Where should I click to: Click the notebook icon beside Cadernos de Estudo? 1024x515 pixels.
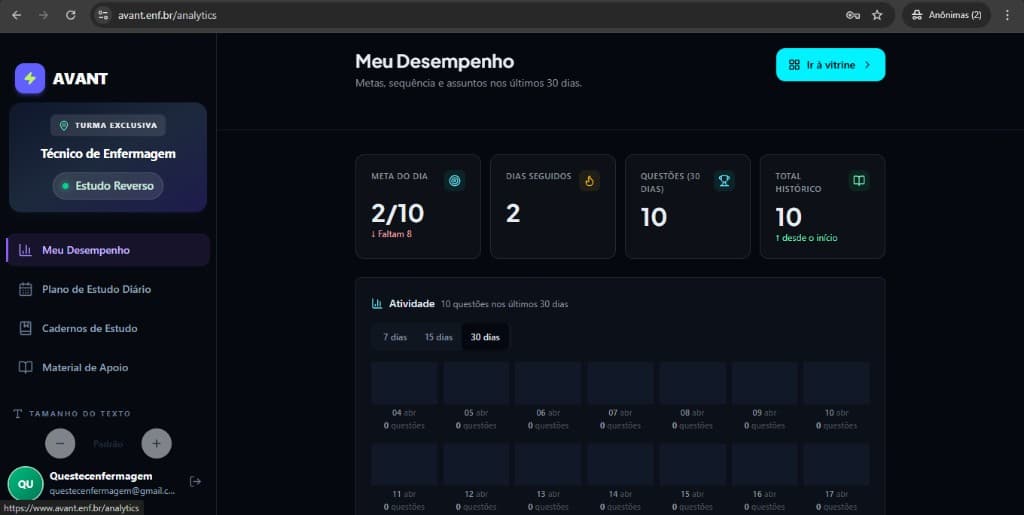click(x=25, y=328)
